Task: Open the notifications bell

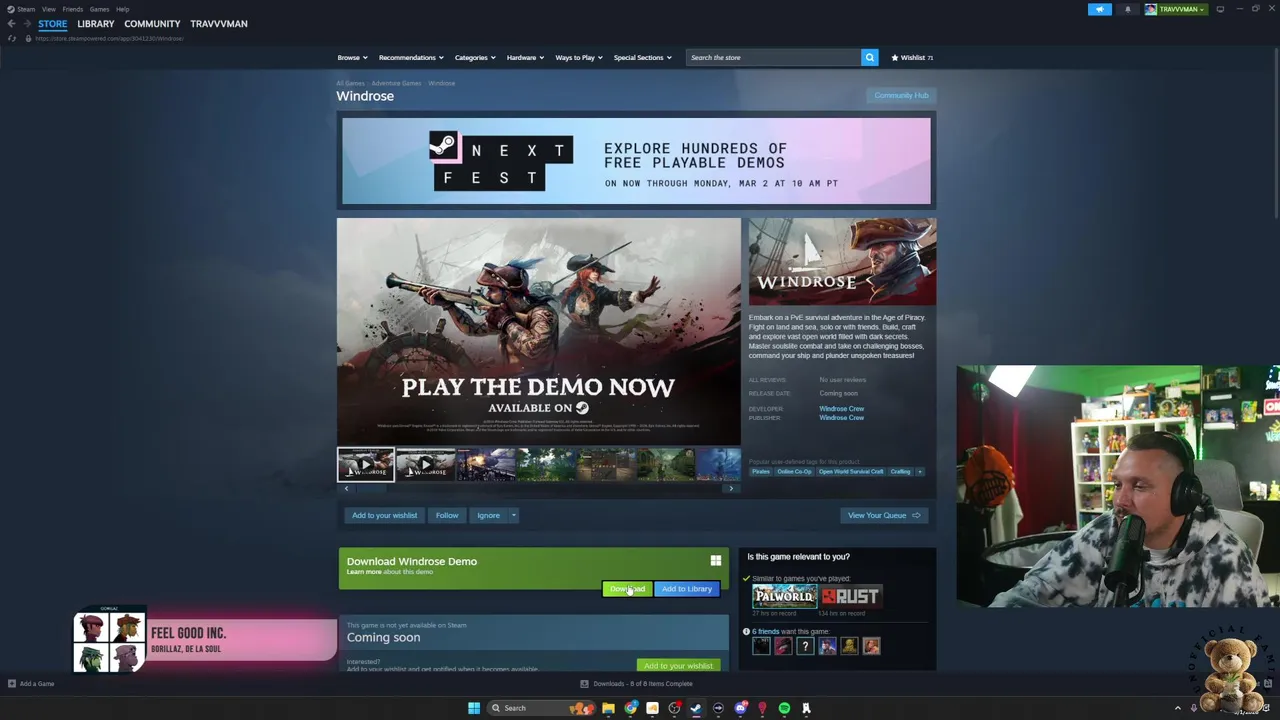Action: [1128, 9]
